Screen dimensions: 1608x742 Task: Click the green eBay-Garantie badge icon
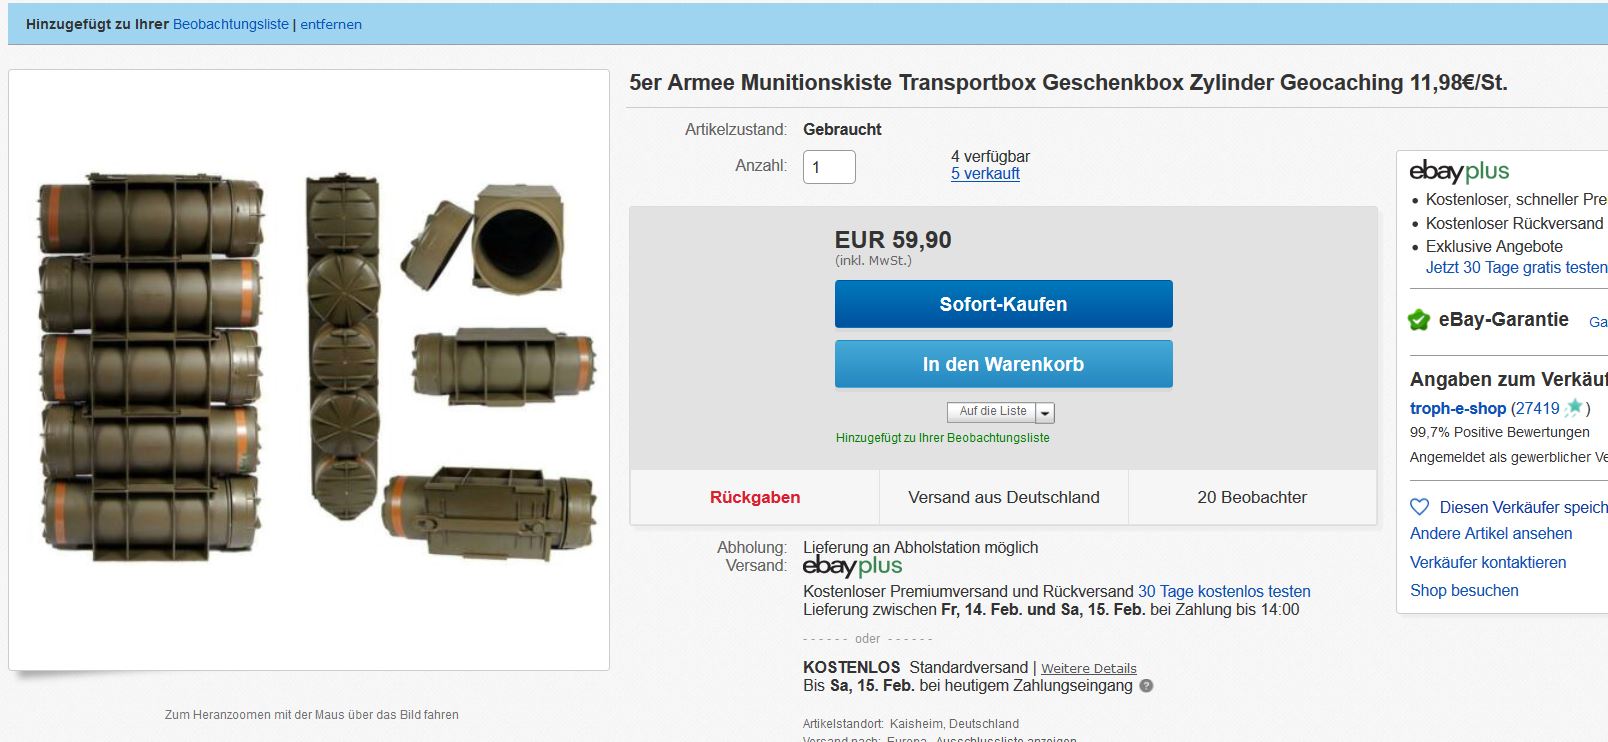[1419, 320]
